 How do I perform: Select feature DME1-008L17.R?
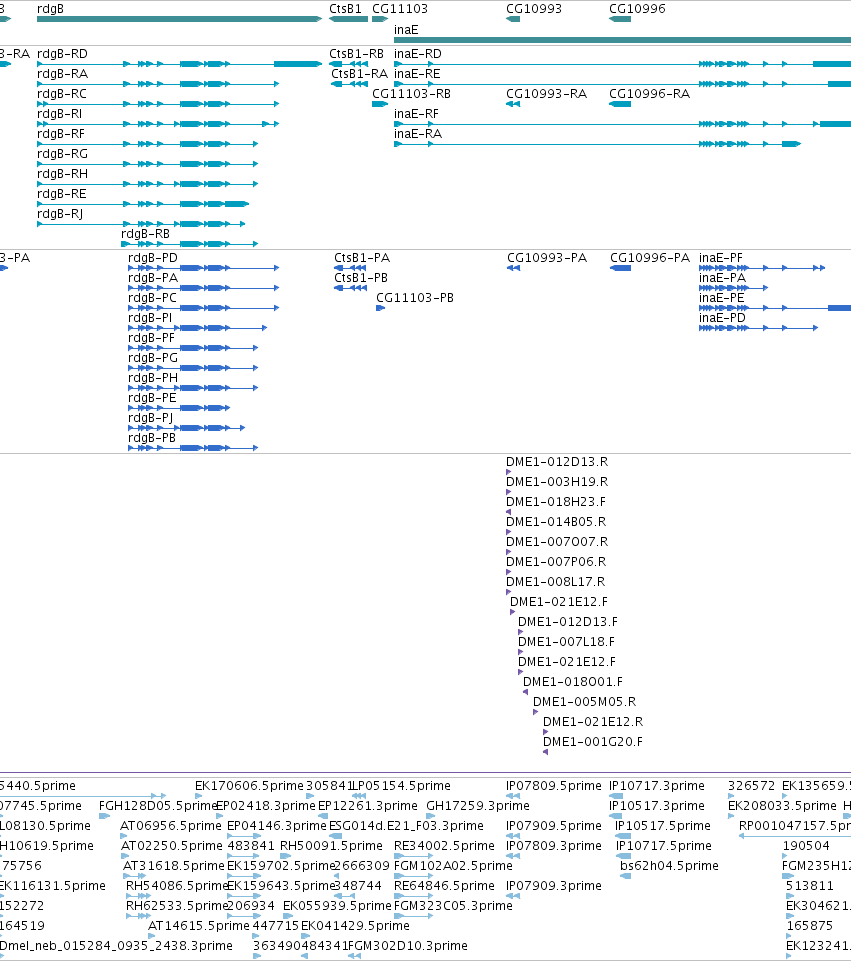tap(555, 582)
